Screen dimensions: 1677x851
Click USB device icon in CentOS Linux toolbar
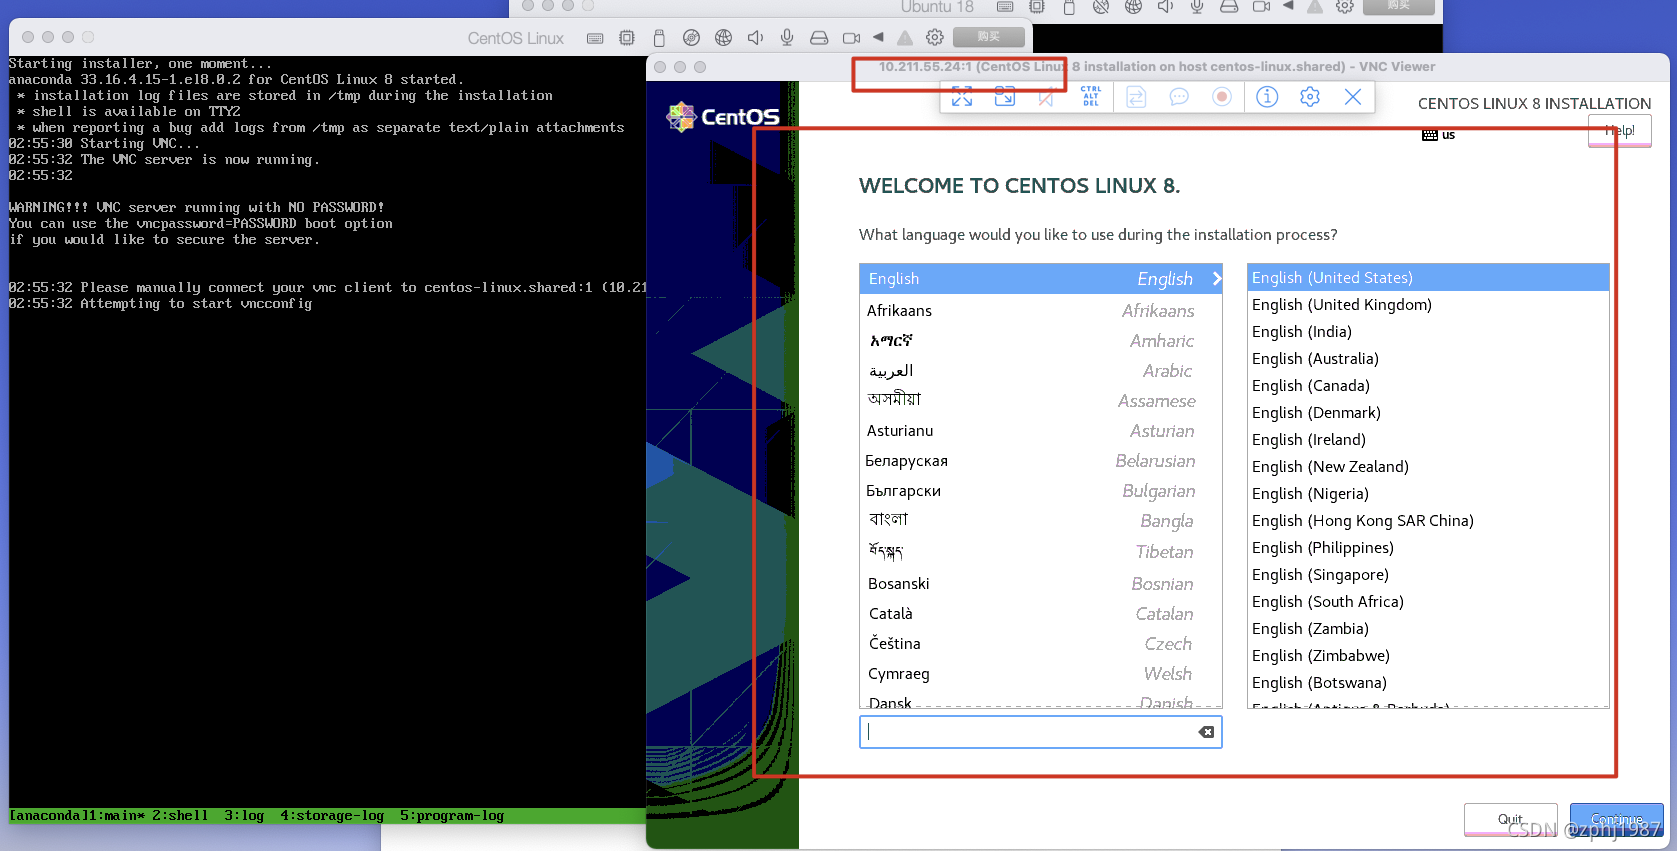[x=659, y=38]
